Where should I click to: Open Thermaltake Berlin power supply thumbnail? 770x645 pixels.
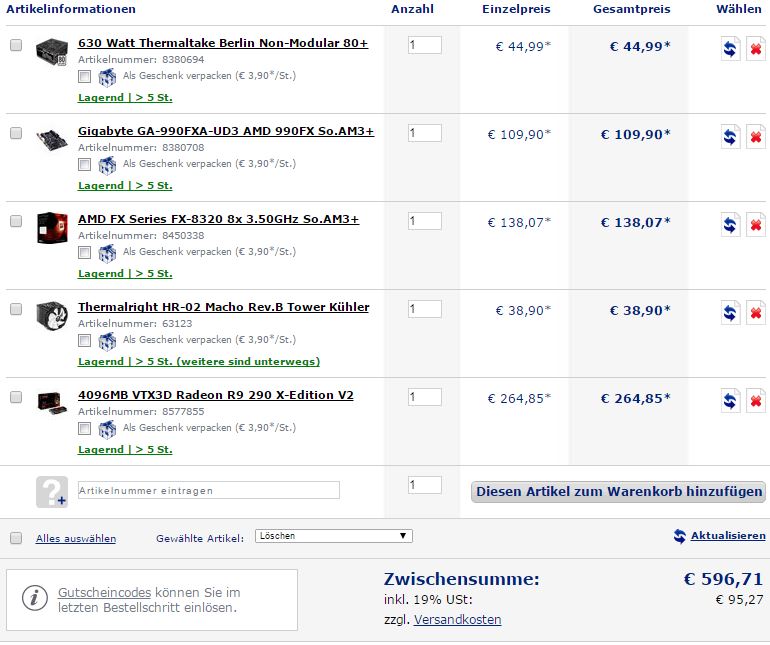52,51
